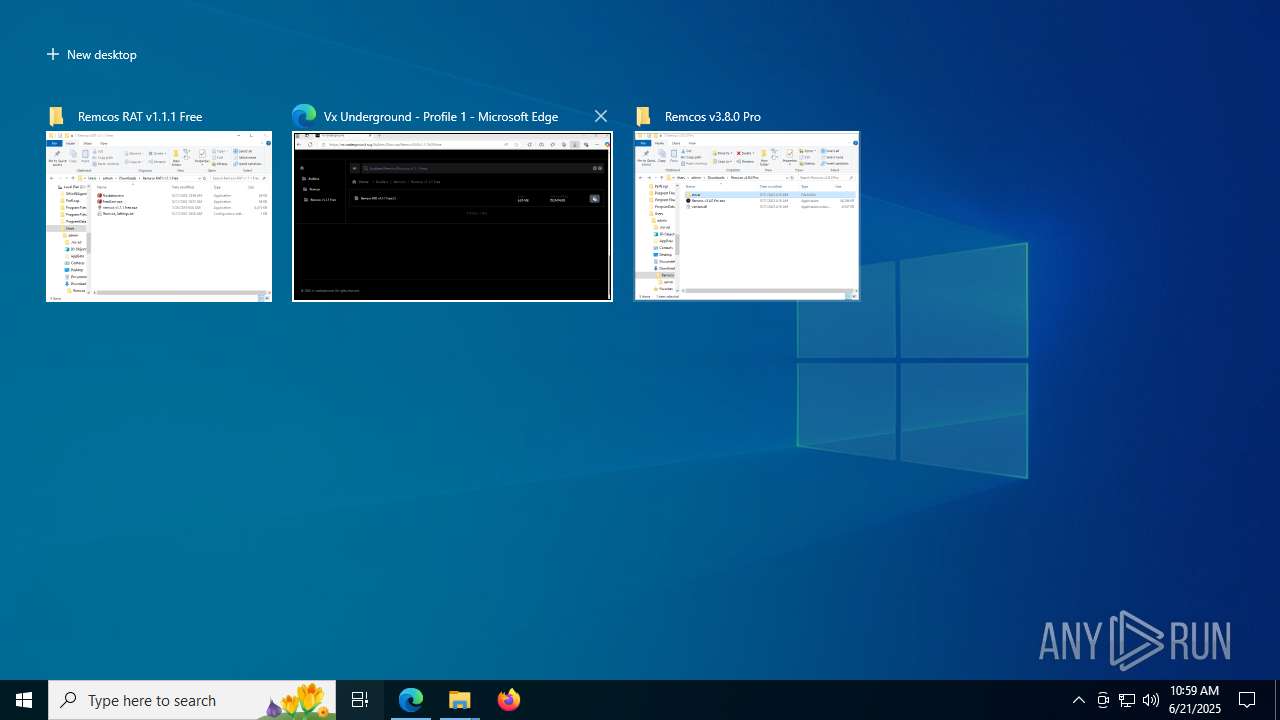Click the 'Type here to search' box
Viewport: 1280px width, 720px height.
[192, 700]
